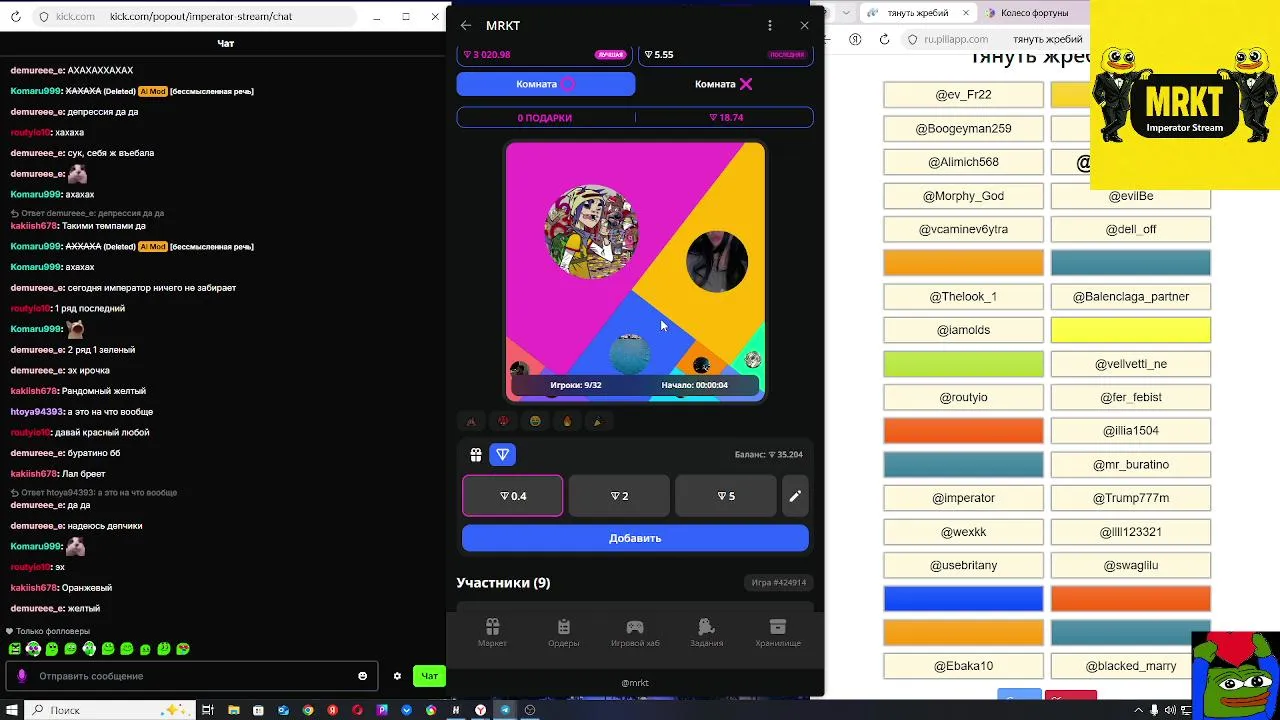Open Хранилище in bottom navigation
The width and height of the screenshot is (1280, 720).
point(778,633)
